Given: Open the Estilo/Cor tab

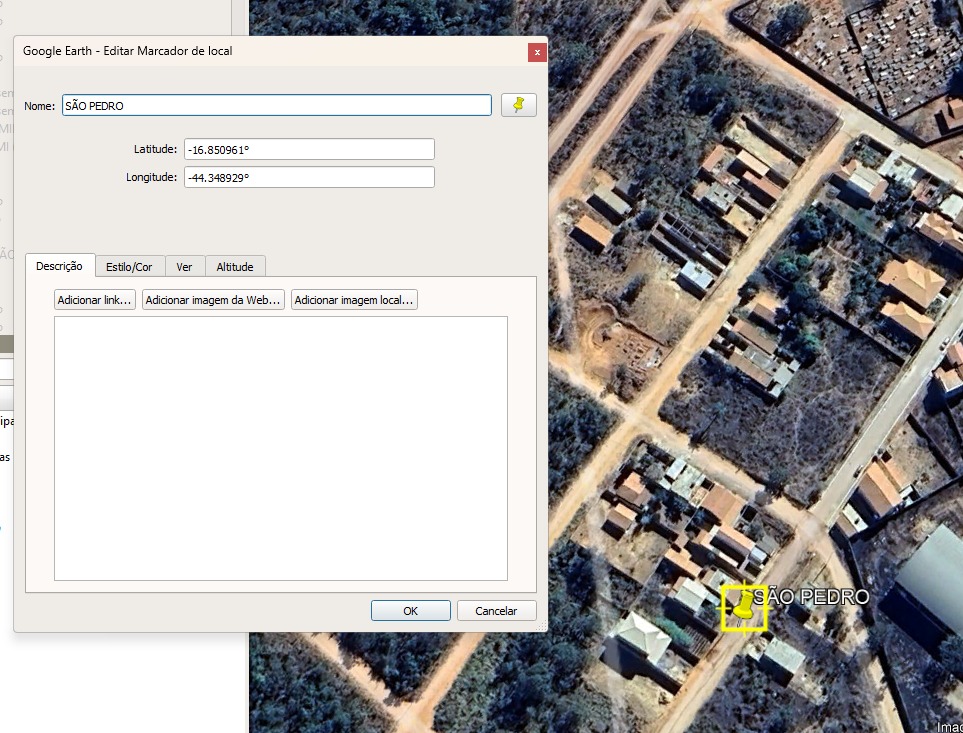Looking at the screenshot, I should click(129, 267).
